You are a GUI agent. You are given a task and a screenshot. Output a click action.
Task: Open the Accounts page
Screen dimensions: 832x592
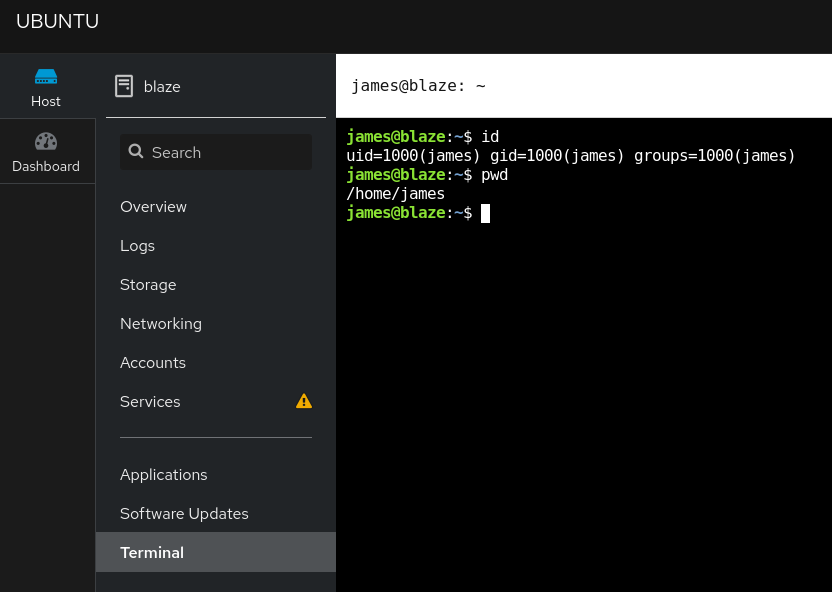153,363
